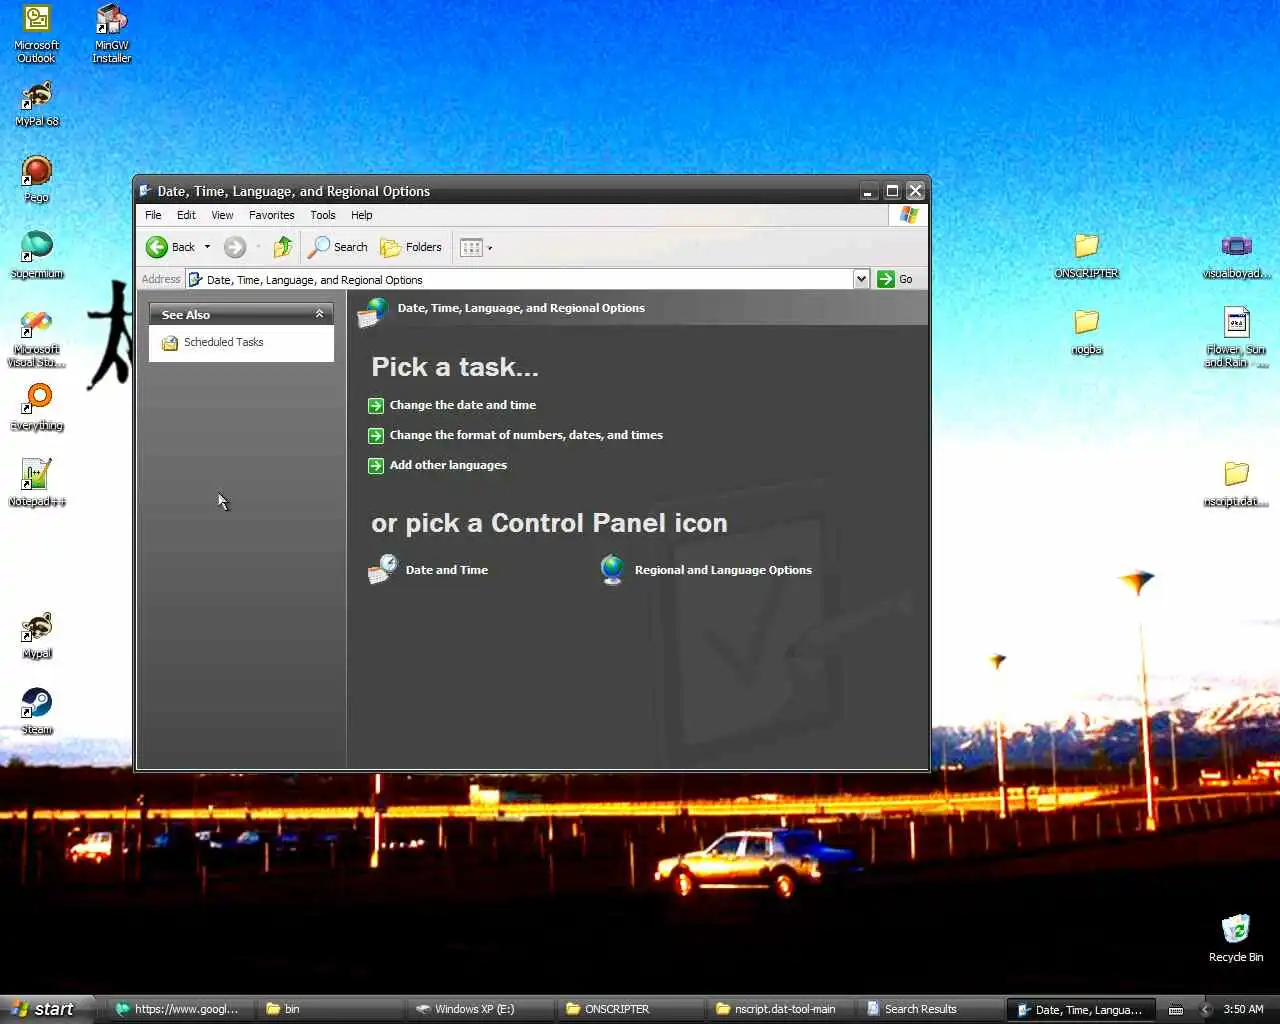Switch to bin folder taskbar button

tap(328, 1009)
